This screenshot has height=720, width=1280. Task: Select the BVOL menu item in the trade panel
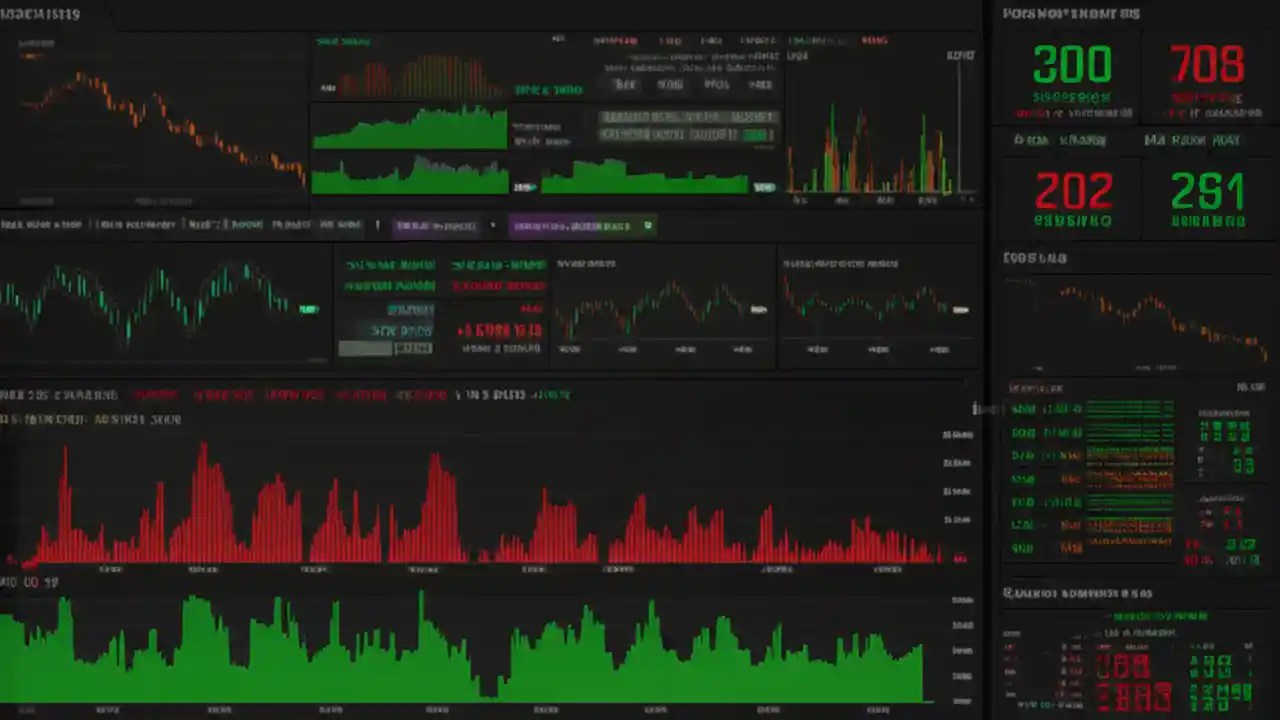coord(717,85)
